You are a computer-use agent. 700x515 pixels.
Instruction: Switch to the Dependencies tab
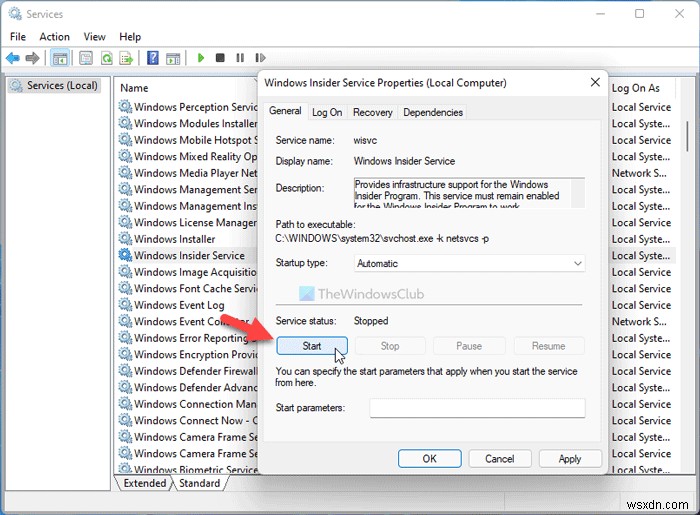pos(433,112)
